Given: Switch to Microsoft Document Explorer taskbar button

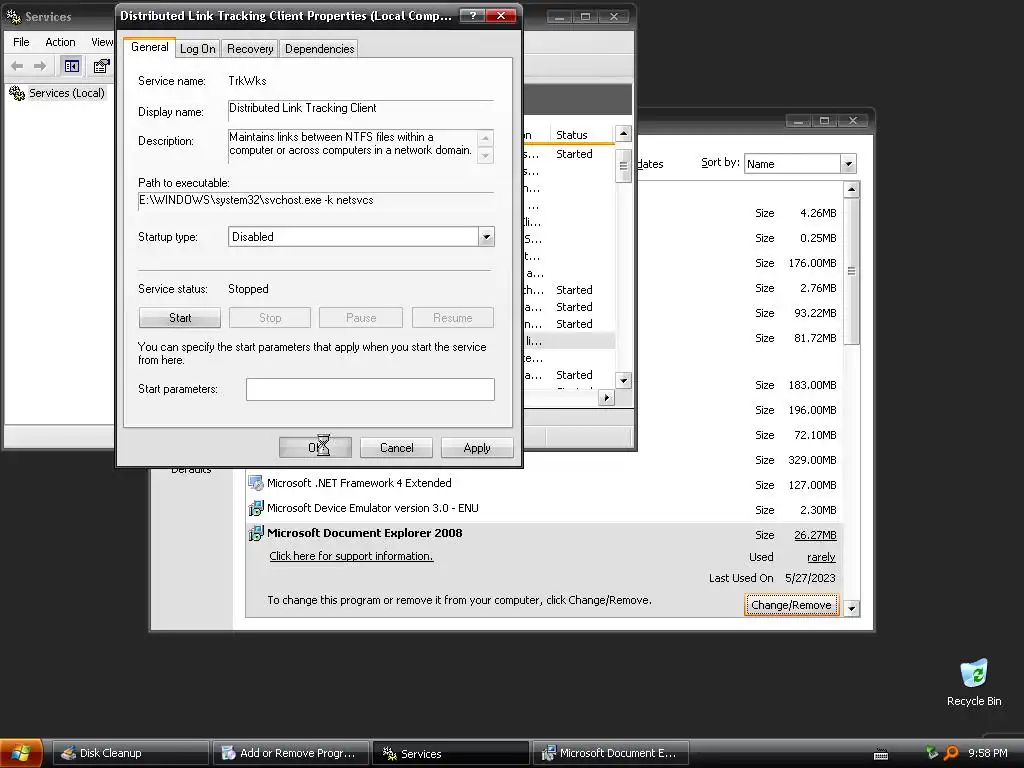Looking at the screenshot, I should click(611, 753).
